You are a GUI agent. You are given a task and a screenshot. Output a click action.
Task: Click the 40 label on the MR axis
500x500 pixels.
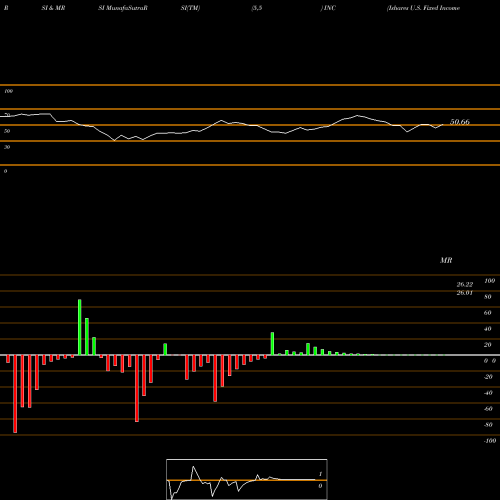click(488, 329)
